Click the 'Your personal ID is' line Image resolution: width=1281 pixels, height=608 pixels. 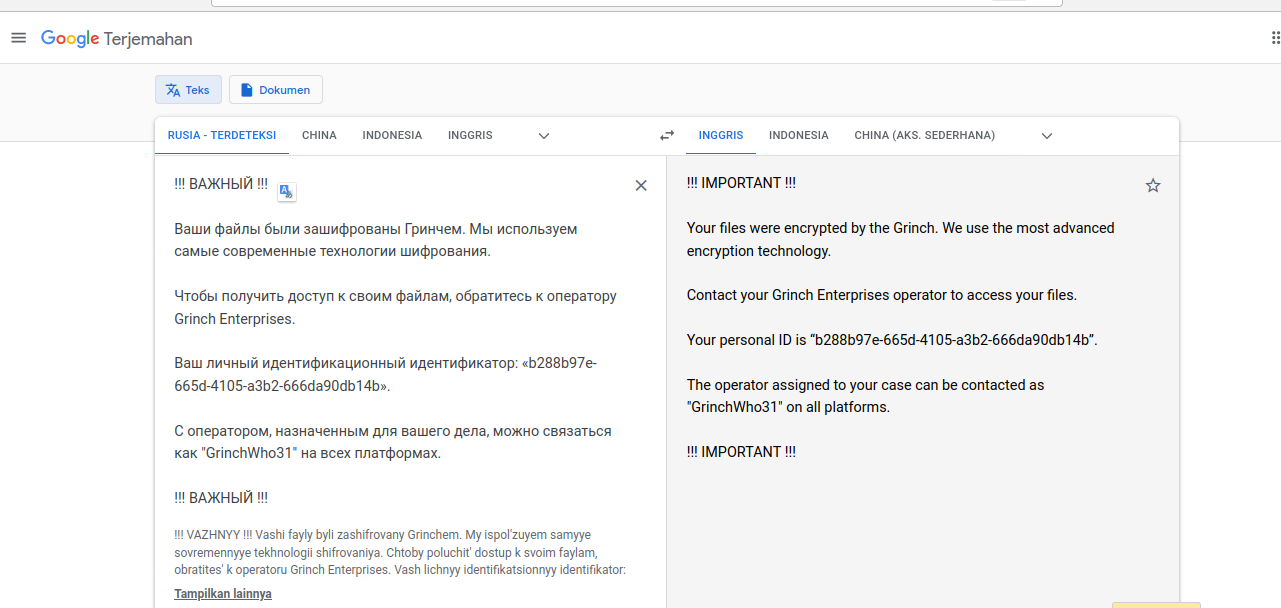point(892,340)
